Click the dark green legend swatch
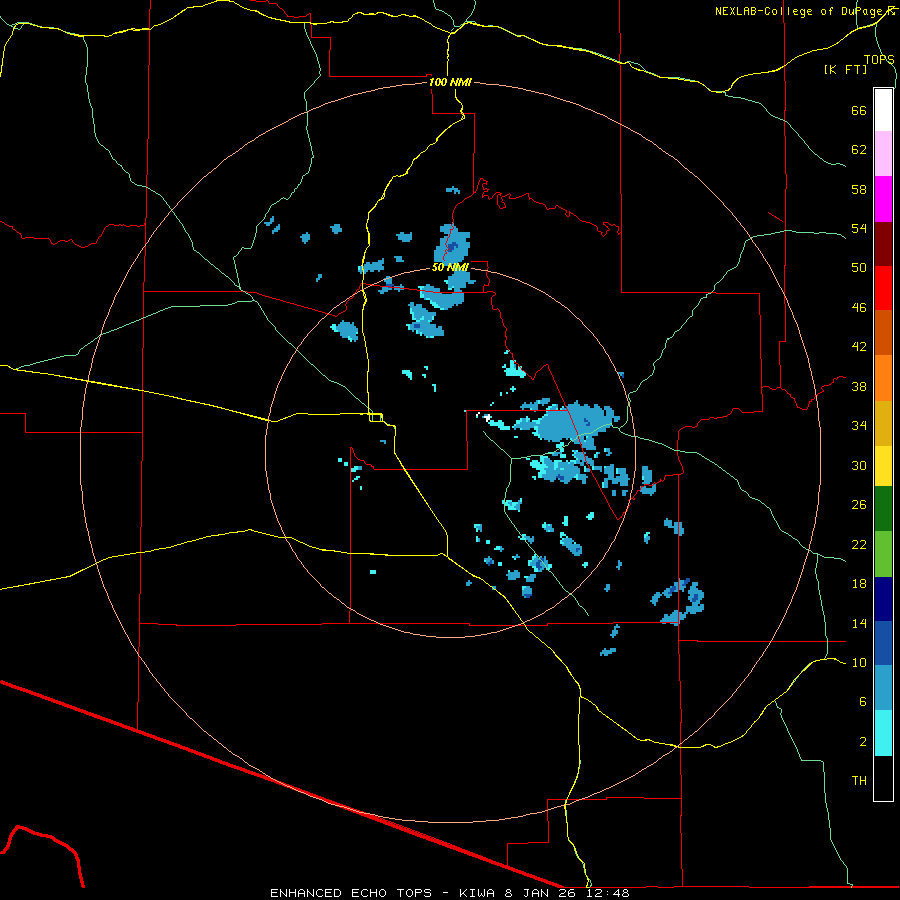 tap(883, 509)
